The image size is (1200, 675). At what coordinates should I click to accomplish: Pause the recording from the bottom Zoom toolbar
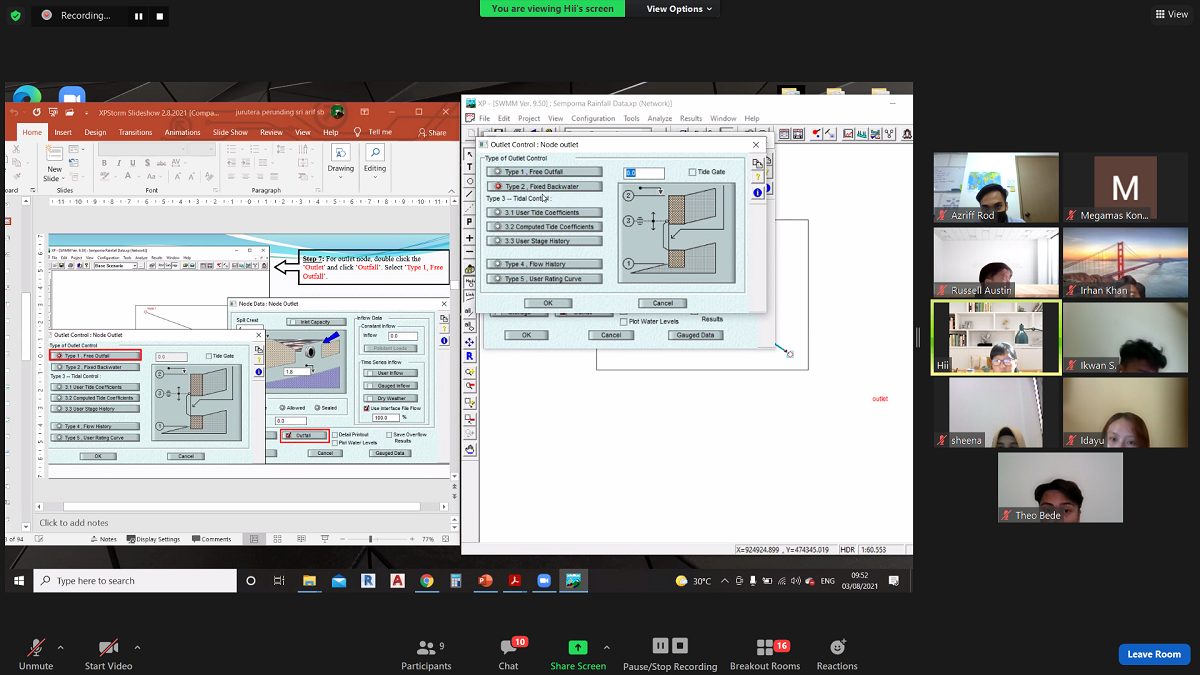[660, 646]
